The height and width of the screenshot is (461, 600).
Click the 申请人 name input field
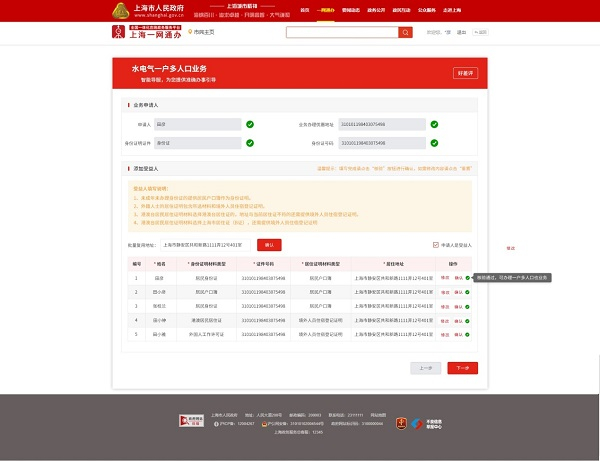197,124
